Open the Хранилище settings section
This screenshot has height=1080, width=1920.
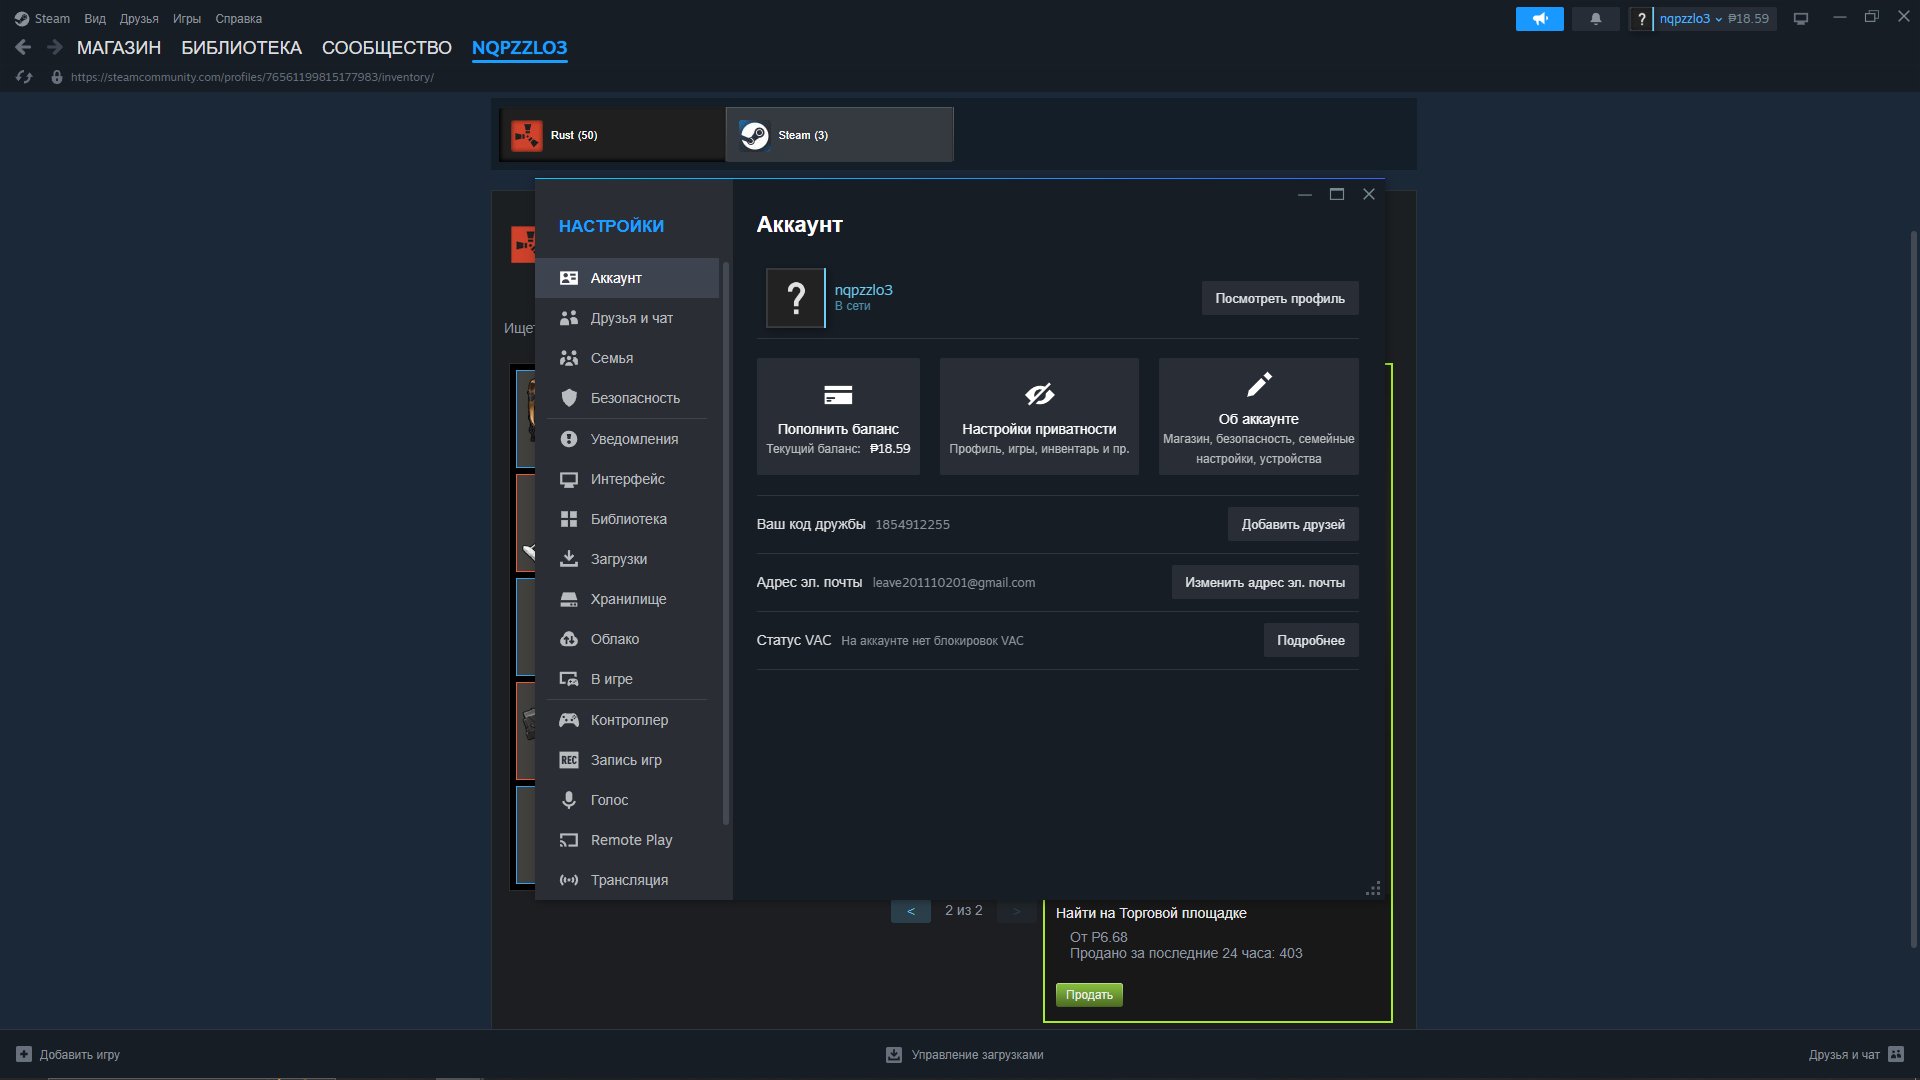click(x=627, y=599)
